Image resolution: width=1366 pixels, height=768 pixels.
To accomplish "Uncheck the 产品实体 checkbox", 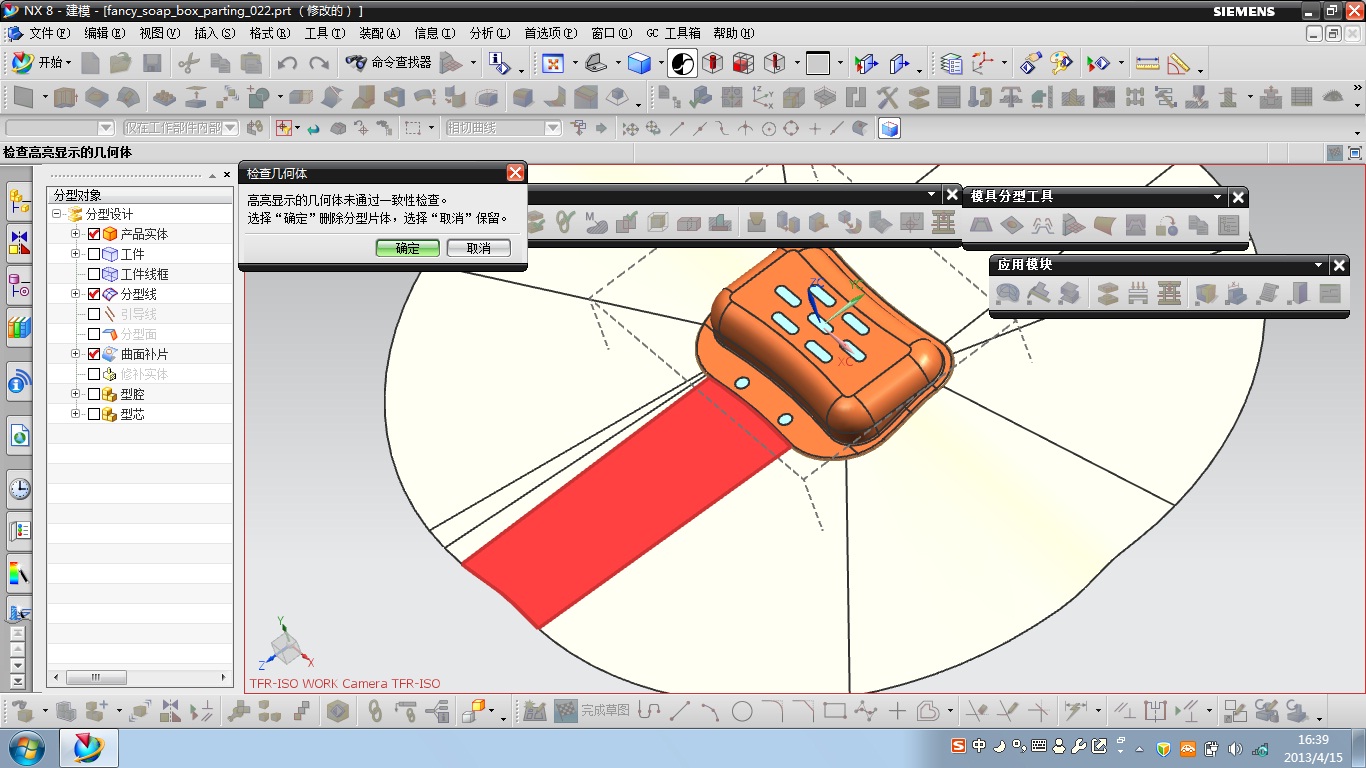I will [94, 234].
